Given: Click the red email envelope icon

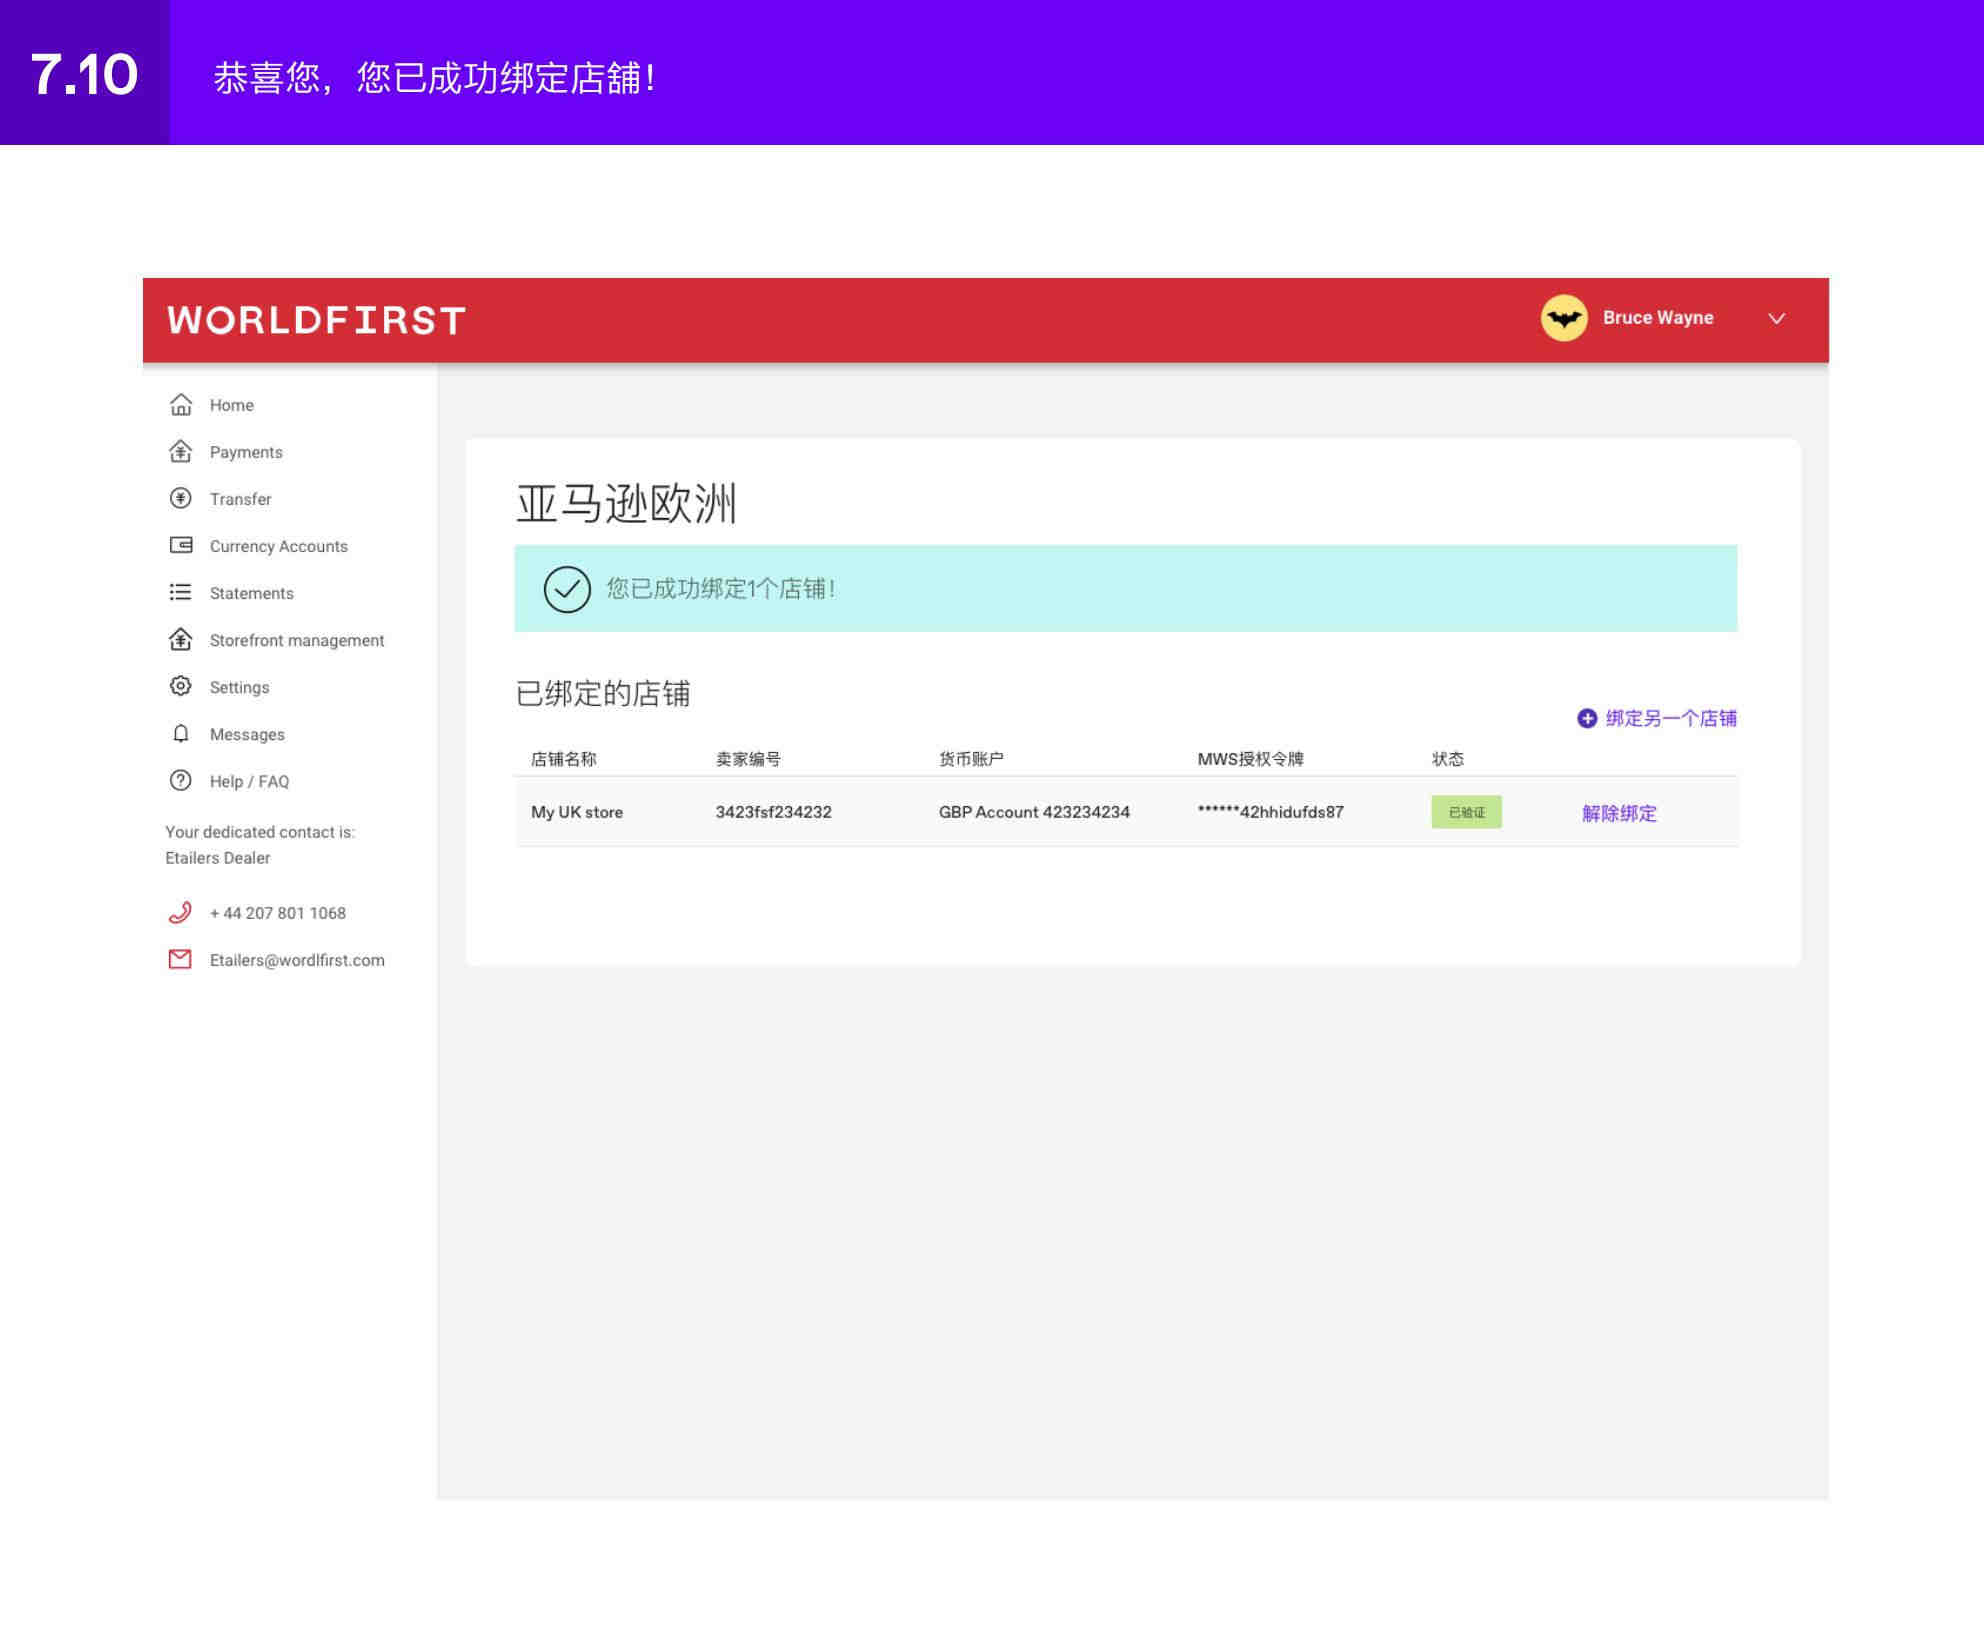Looking at the screenshot, I should tap(180, 959).
